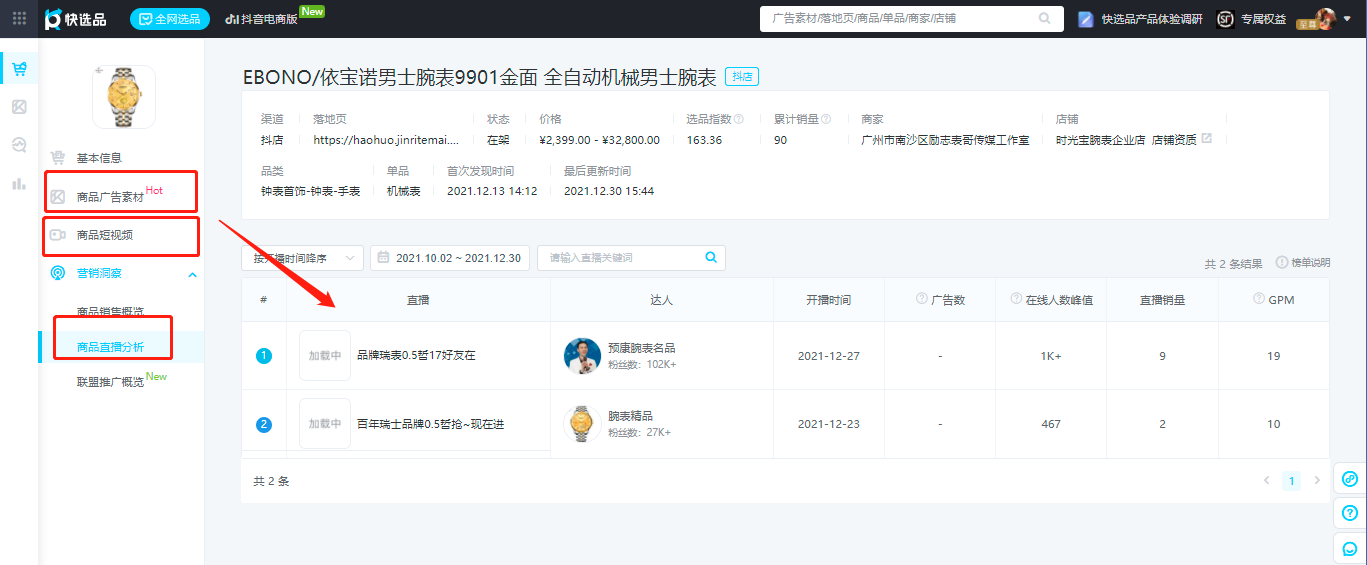Select the shopping cart sidebar icon
The height and width of the screenshot is (565, 1367).
19,69
